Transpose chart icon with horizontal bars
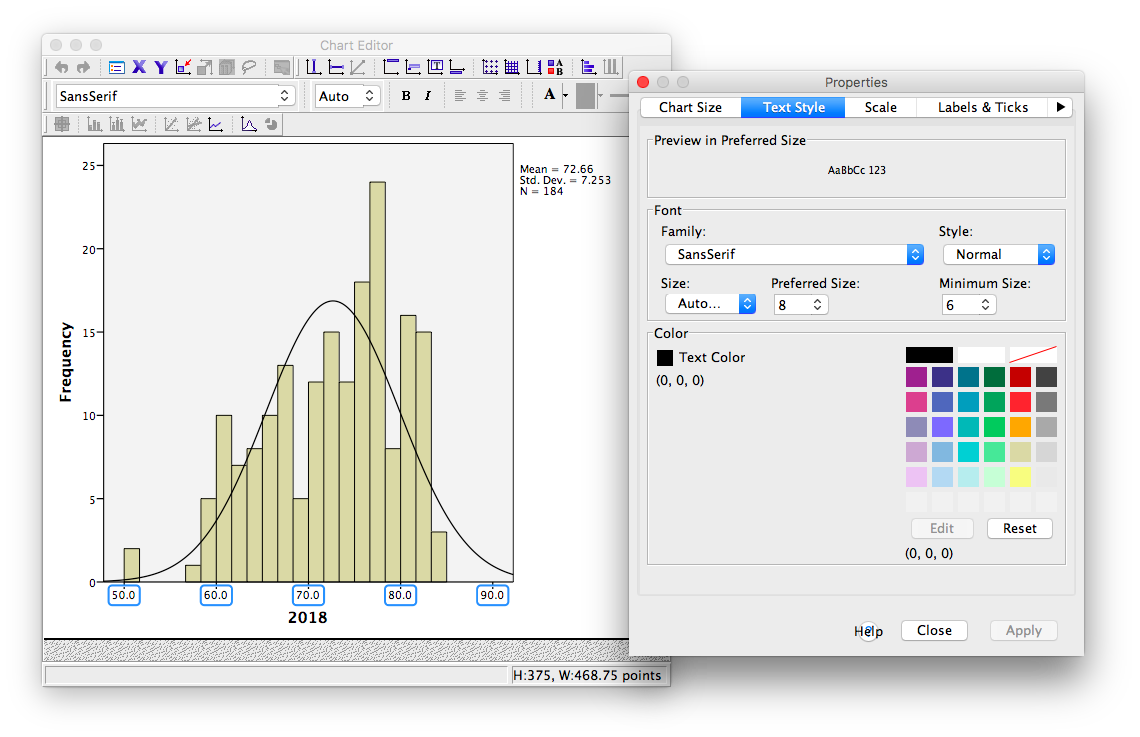Viewport: 1140px width, 737px height. 589,68
